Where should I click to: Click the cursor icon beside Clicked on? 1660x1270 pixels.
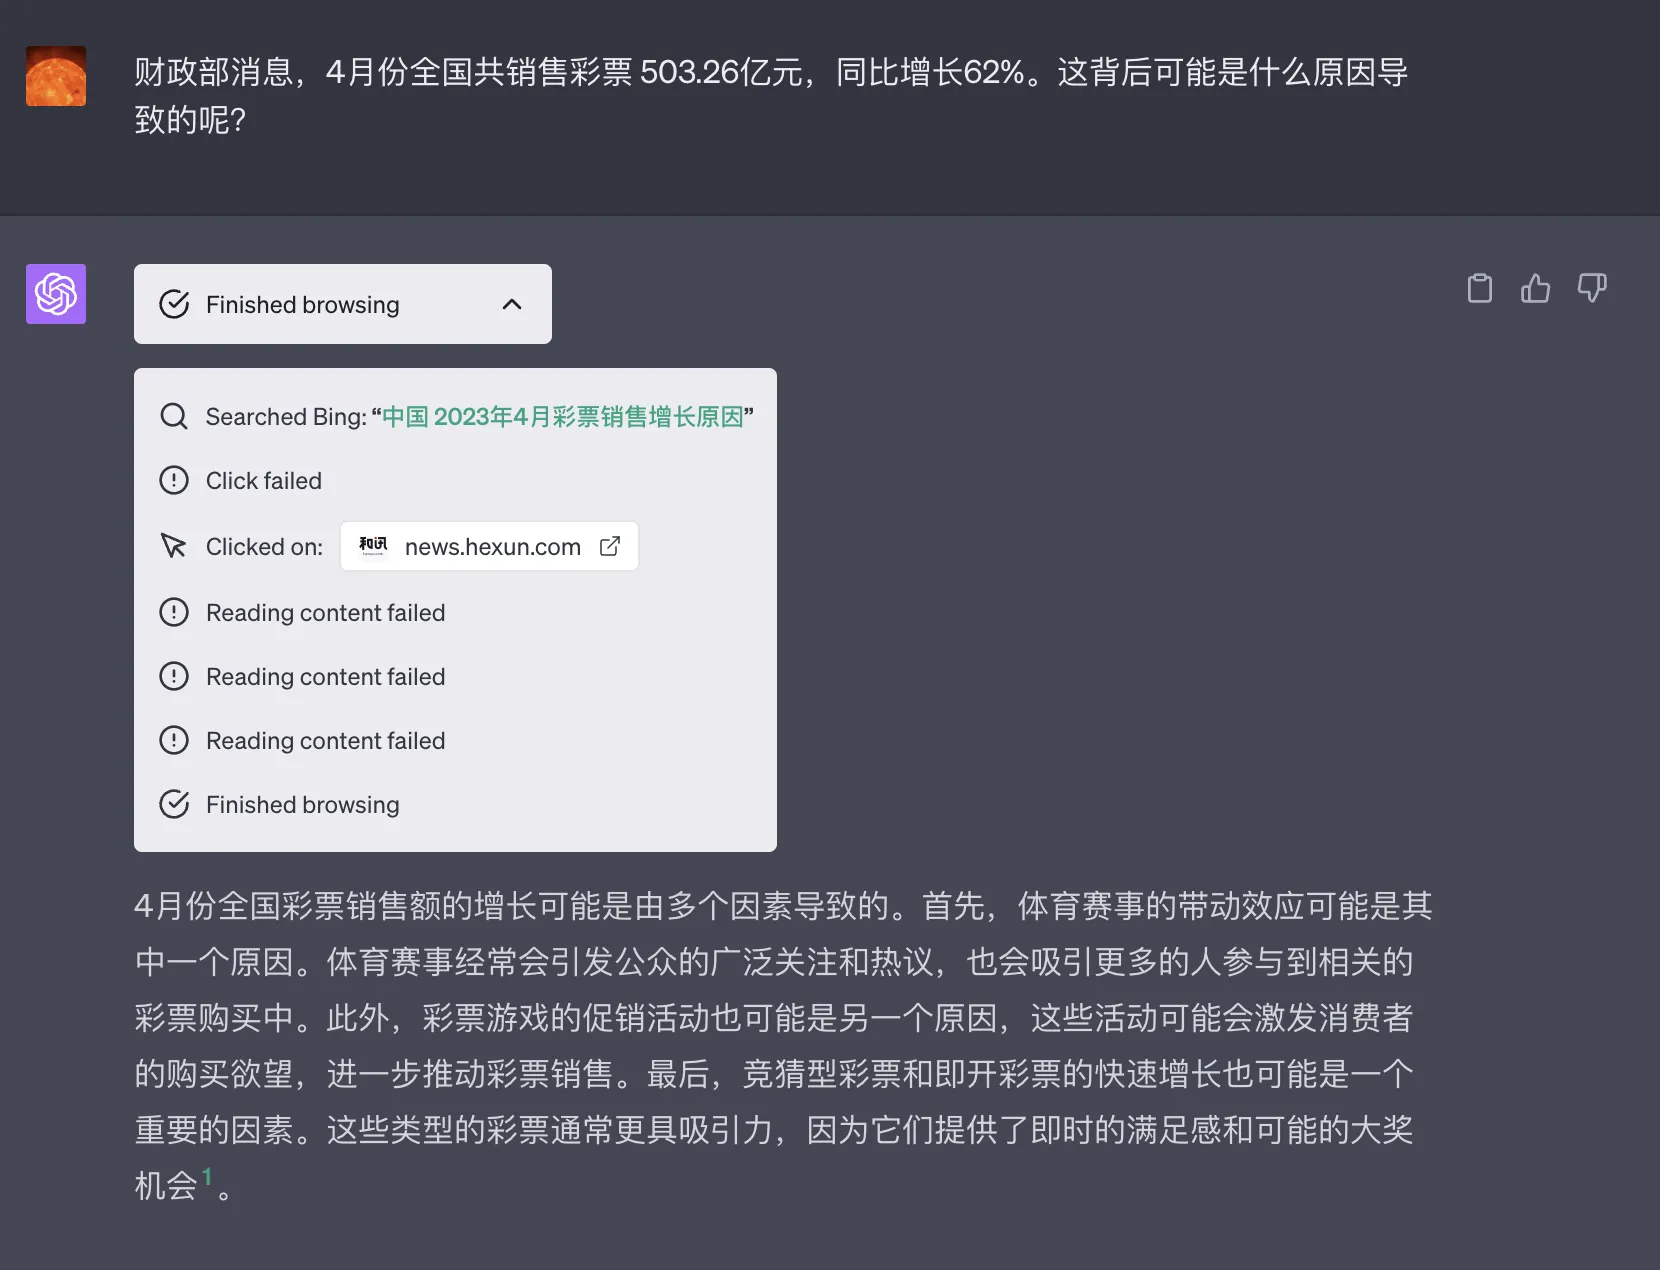174,546
